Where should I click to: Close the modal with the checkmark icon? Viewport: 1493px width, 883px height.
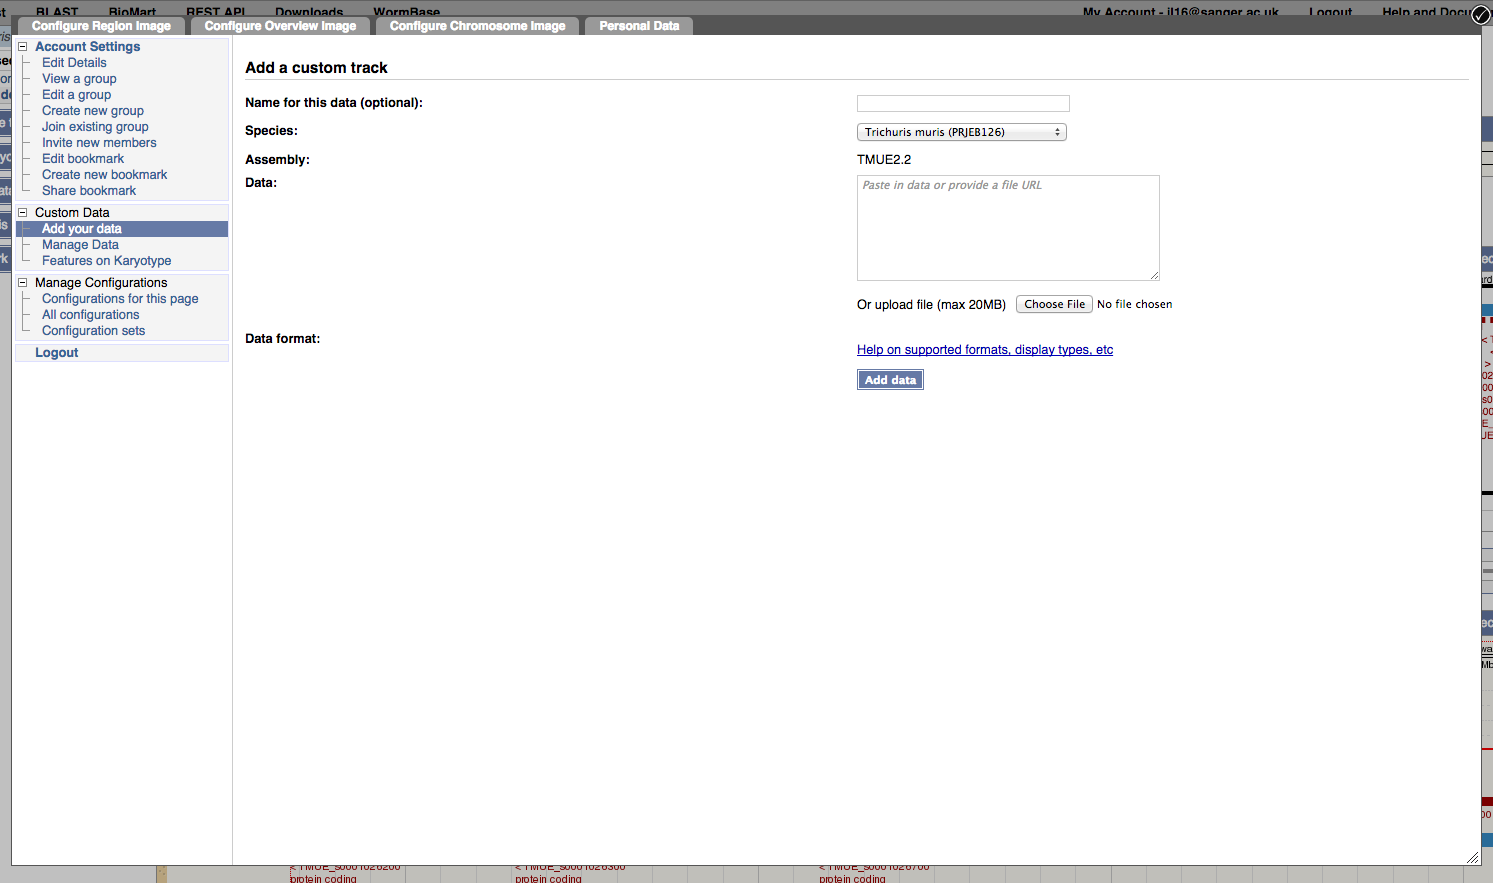(x=1481, y=15)
